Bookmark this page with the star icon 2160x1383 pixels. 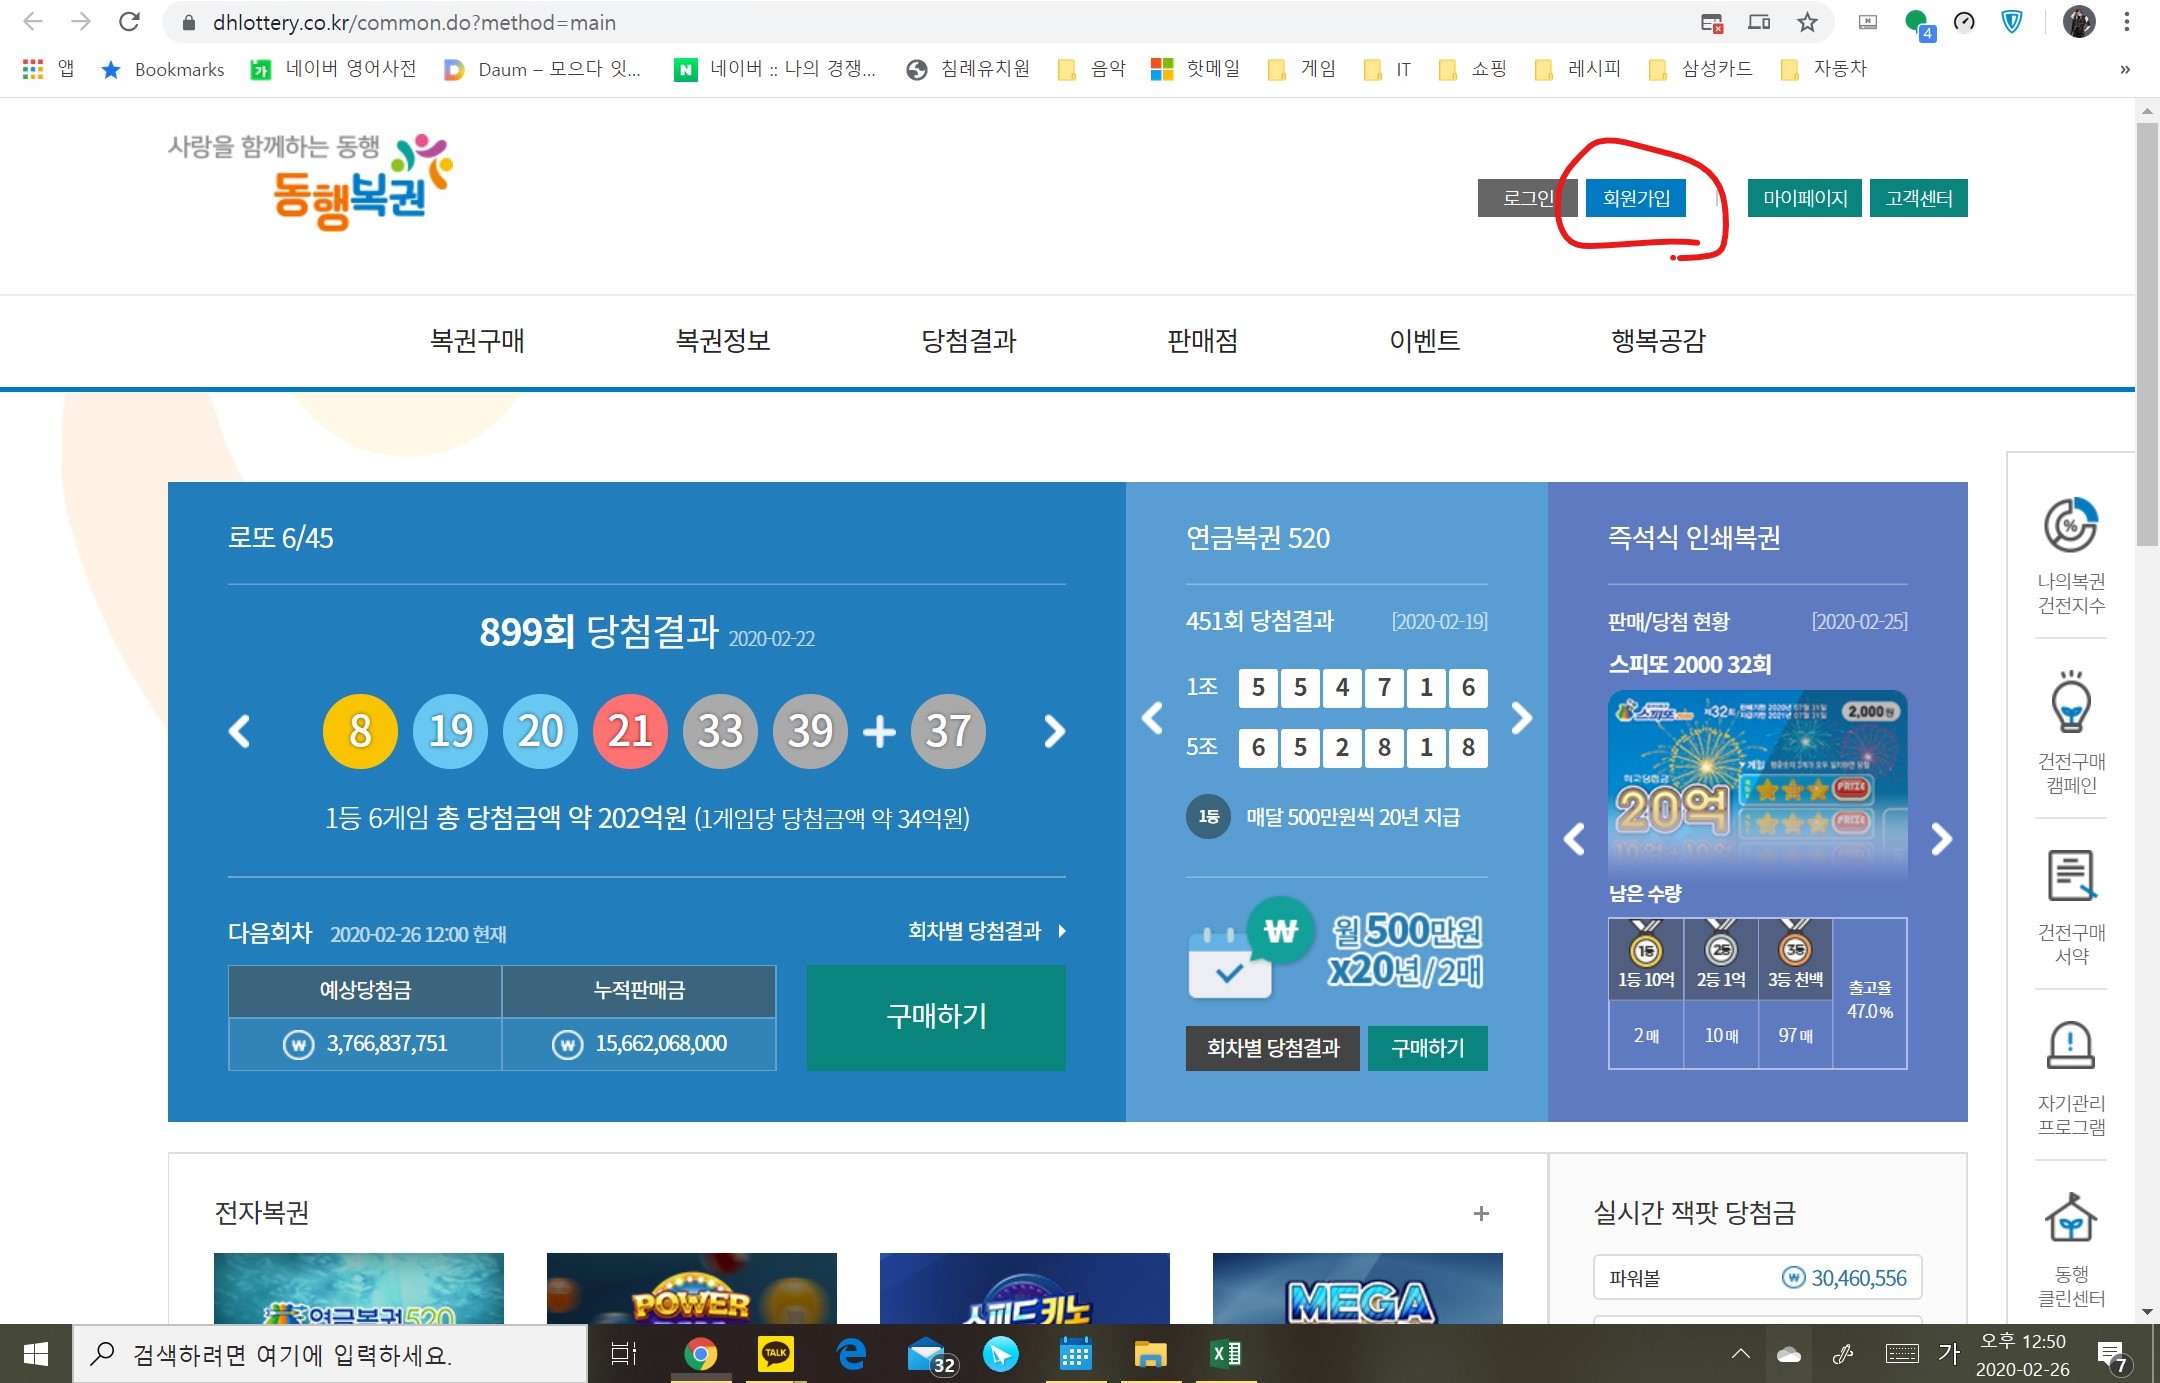point(1807,22)
